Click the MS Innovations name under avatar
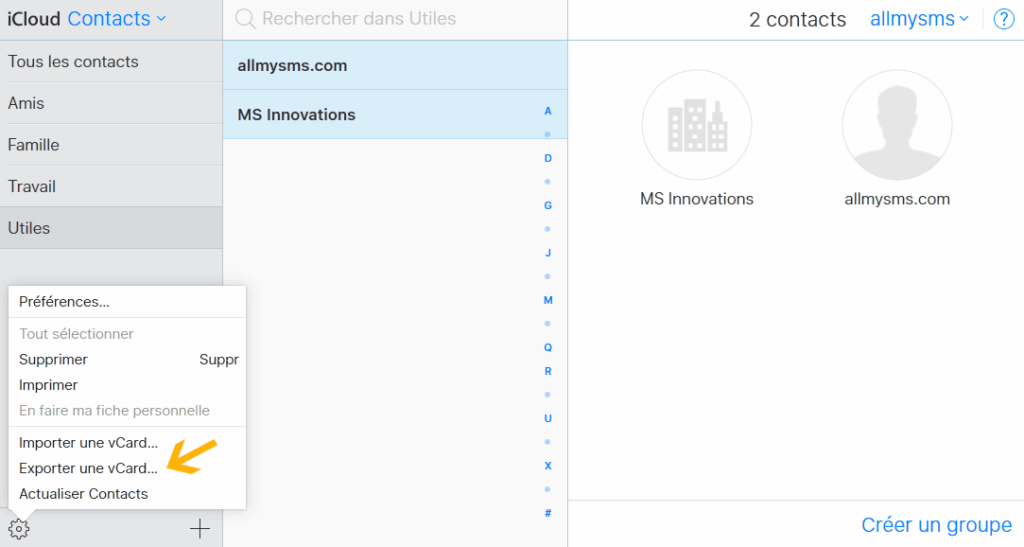1024x547 pixels. [697, 198]
